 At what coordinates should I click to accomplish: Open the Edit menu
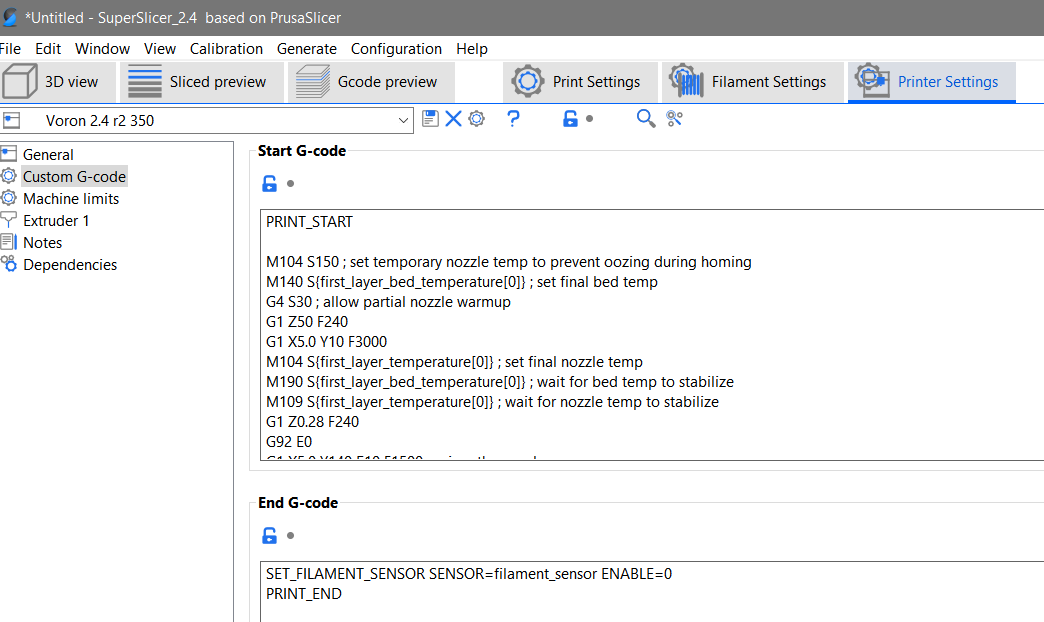point(48,49)
